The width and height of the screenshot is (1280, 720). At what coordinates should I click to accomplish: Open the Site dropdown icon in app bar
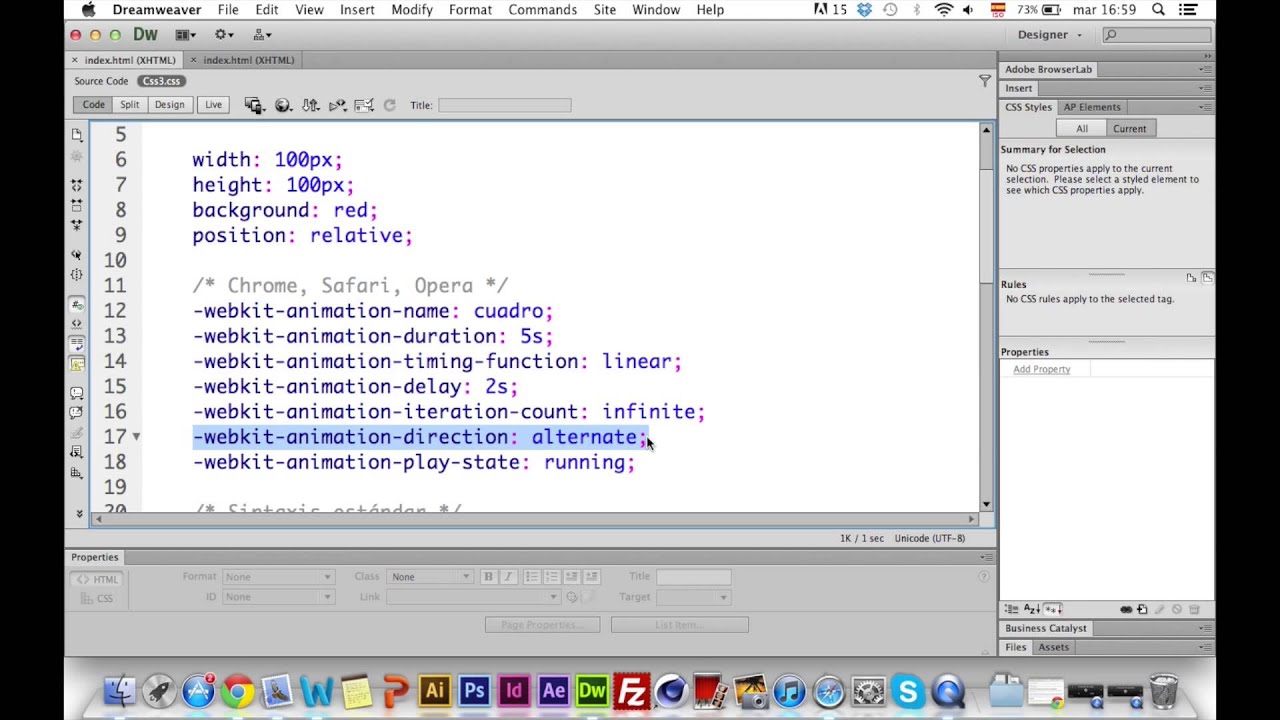pyautogui.click(x=262, y=35)
